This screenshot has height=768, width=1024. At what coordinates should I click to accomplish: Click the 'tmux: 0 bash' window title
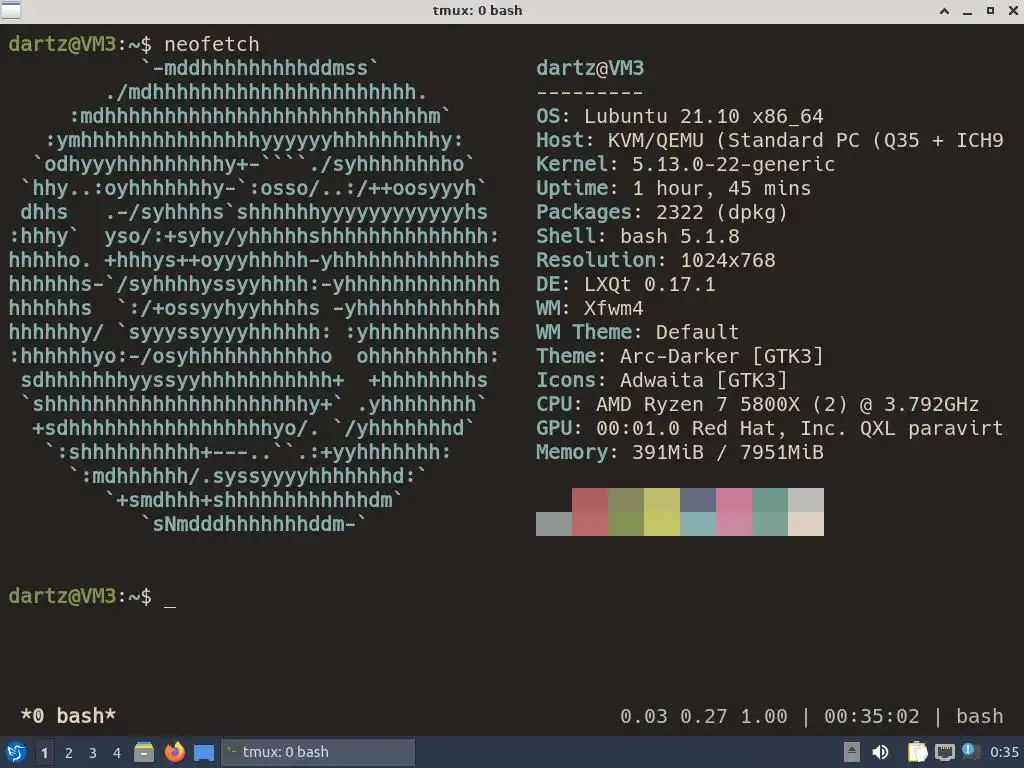[477, 10]
